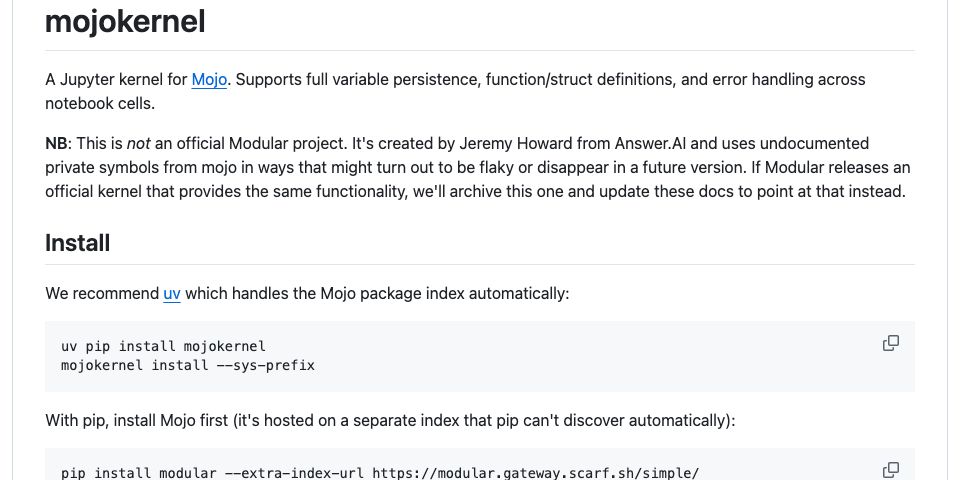This screenshot has height=480, width=960.
Task: Click the '--sys-prefix' flag in code
Action: pos(269,365)
